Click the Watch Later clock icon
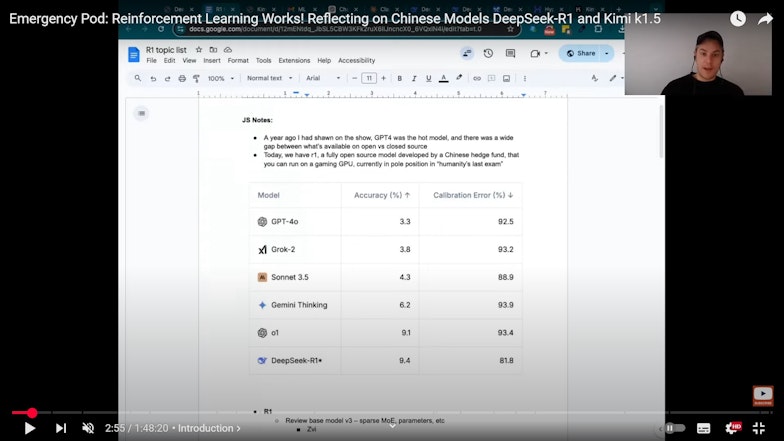This screenshot has width=784, height=441. (x=738, y=18)
